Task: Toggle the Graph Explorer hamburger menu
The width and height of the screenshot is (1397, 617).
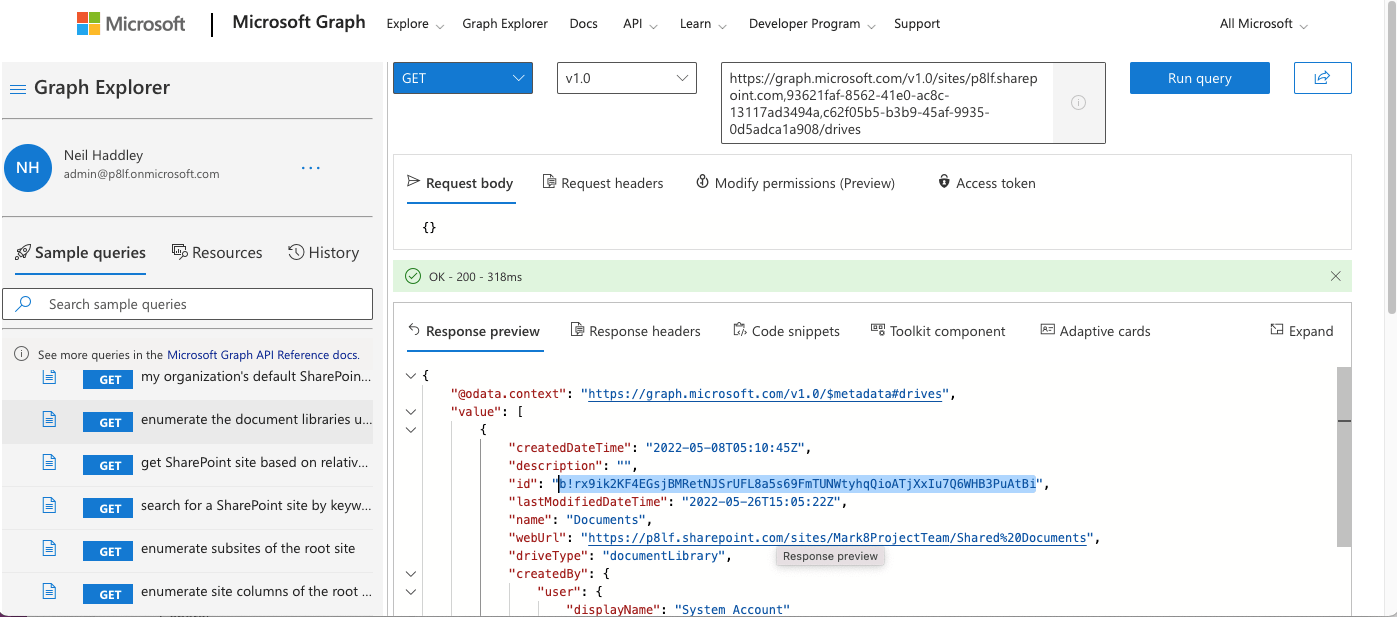Action: [x=17, y=89]
